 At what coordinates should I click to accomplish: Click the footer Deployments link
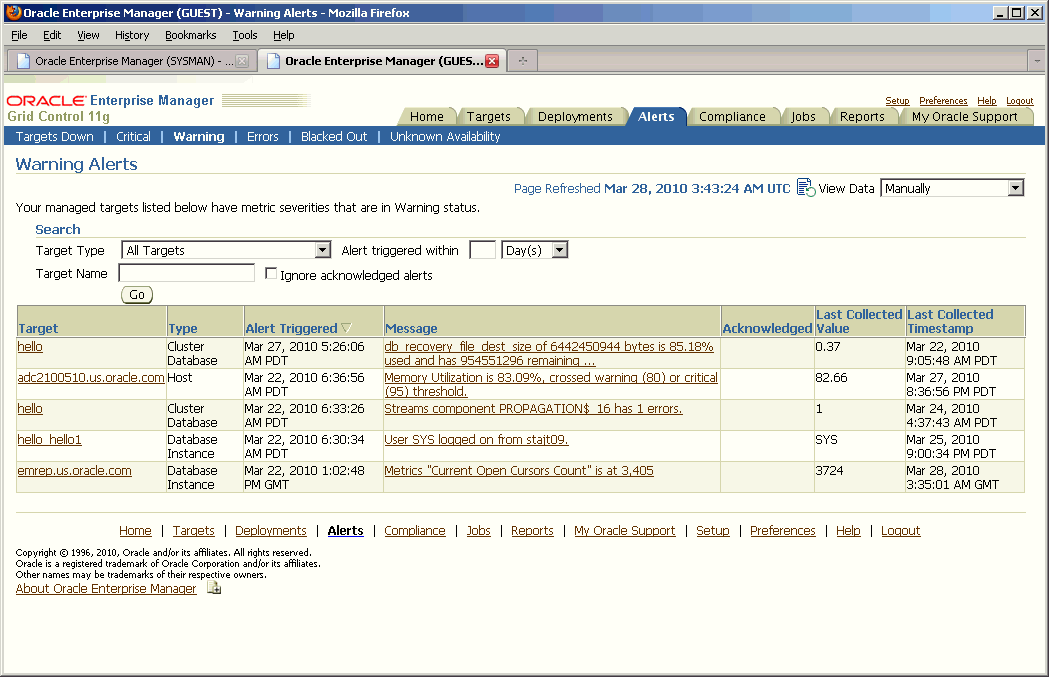(x=270, y=530)
